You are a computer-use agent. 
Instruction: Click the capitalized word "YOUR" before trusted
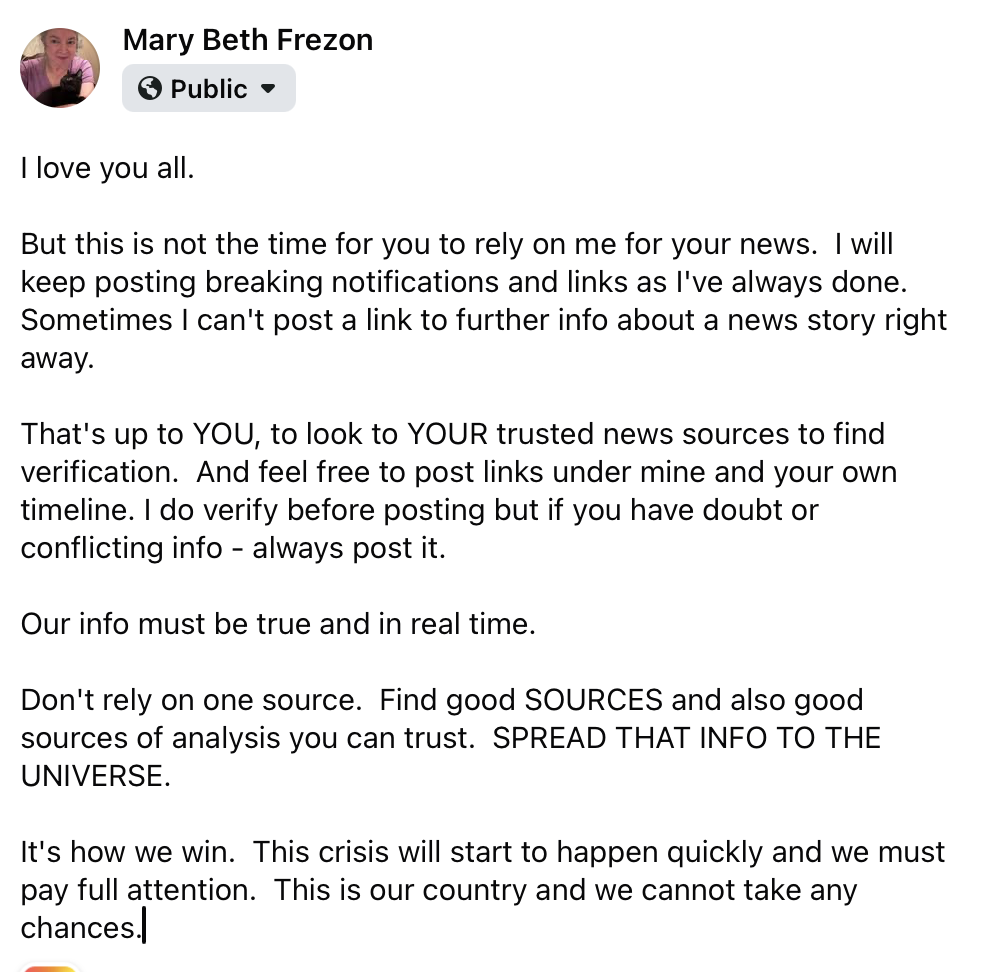pyautogui.click(x=447, y=434)
